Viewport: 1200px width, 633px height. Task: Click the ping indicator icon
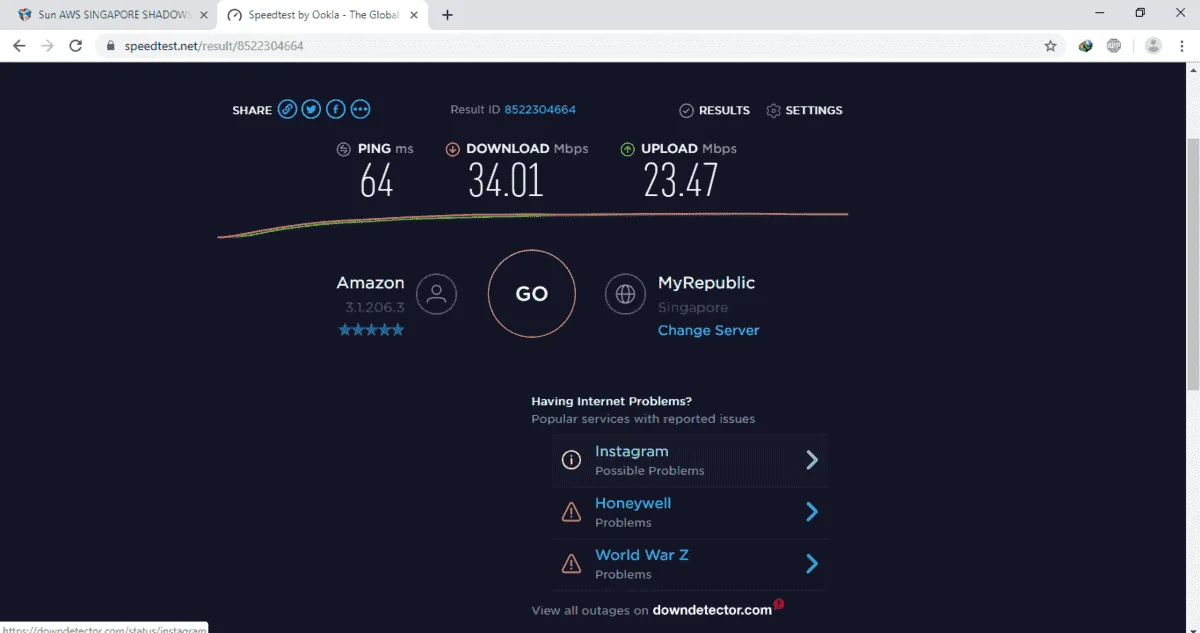pyautogui.click(x=344, y=149)
